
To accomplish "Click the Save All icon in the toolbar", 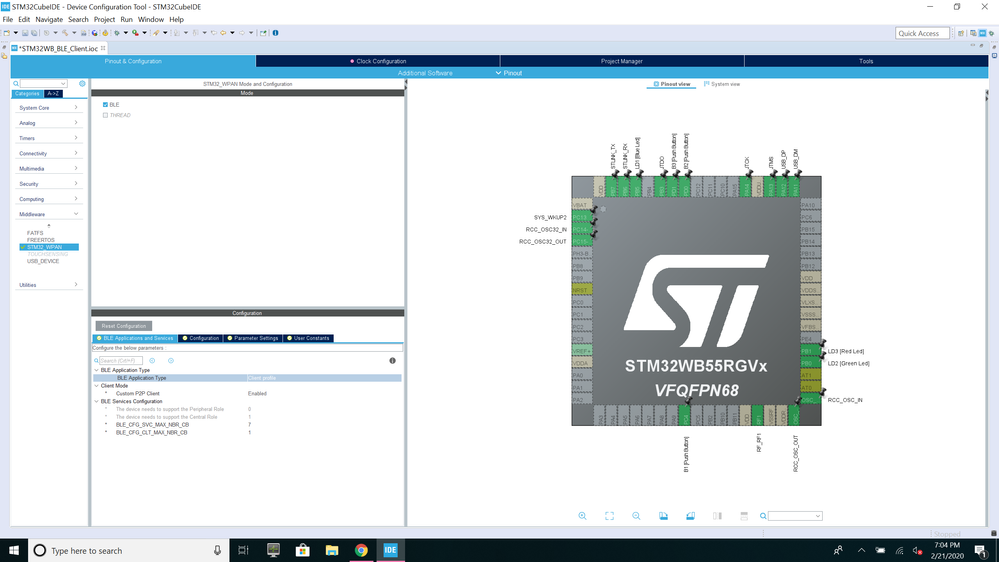I will click(x=34, y=33).
